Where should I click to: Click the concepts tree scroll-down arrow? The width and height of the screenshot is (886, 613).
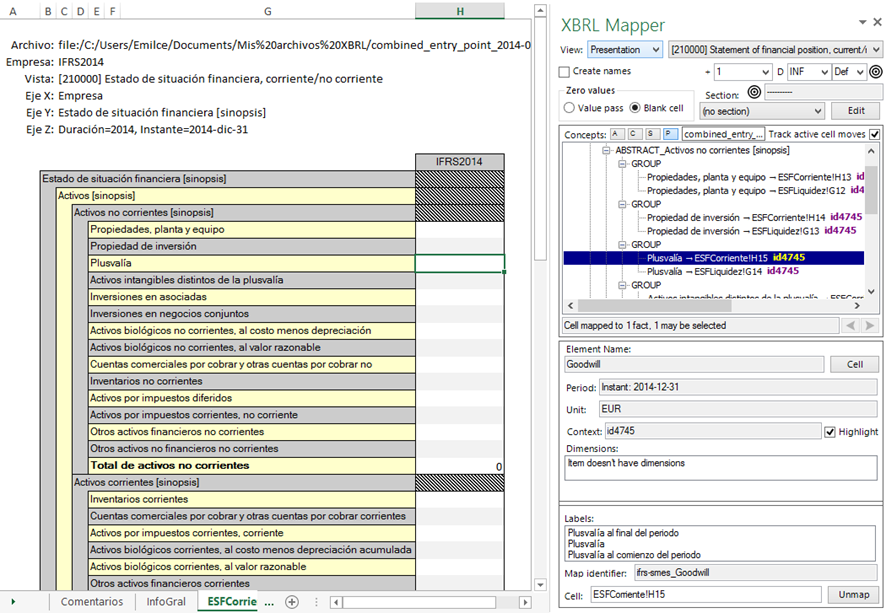click(x=871, y=292)
